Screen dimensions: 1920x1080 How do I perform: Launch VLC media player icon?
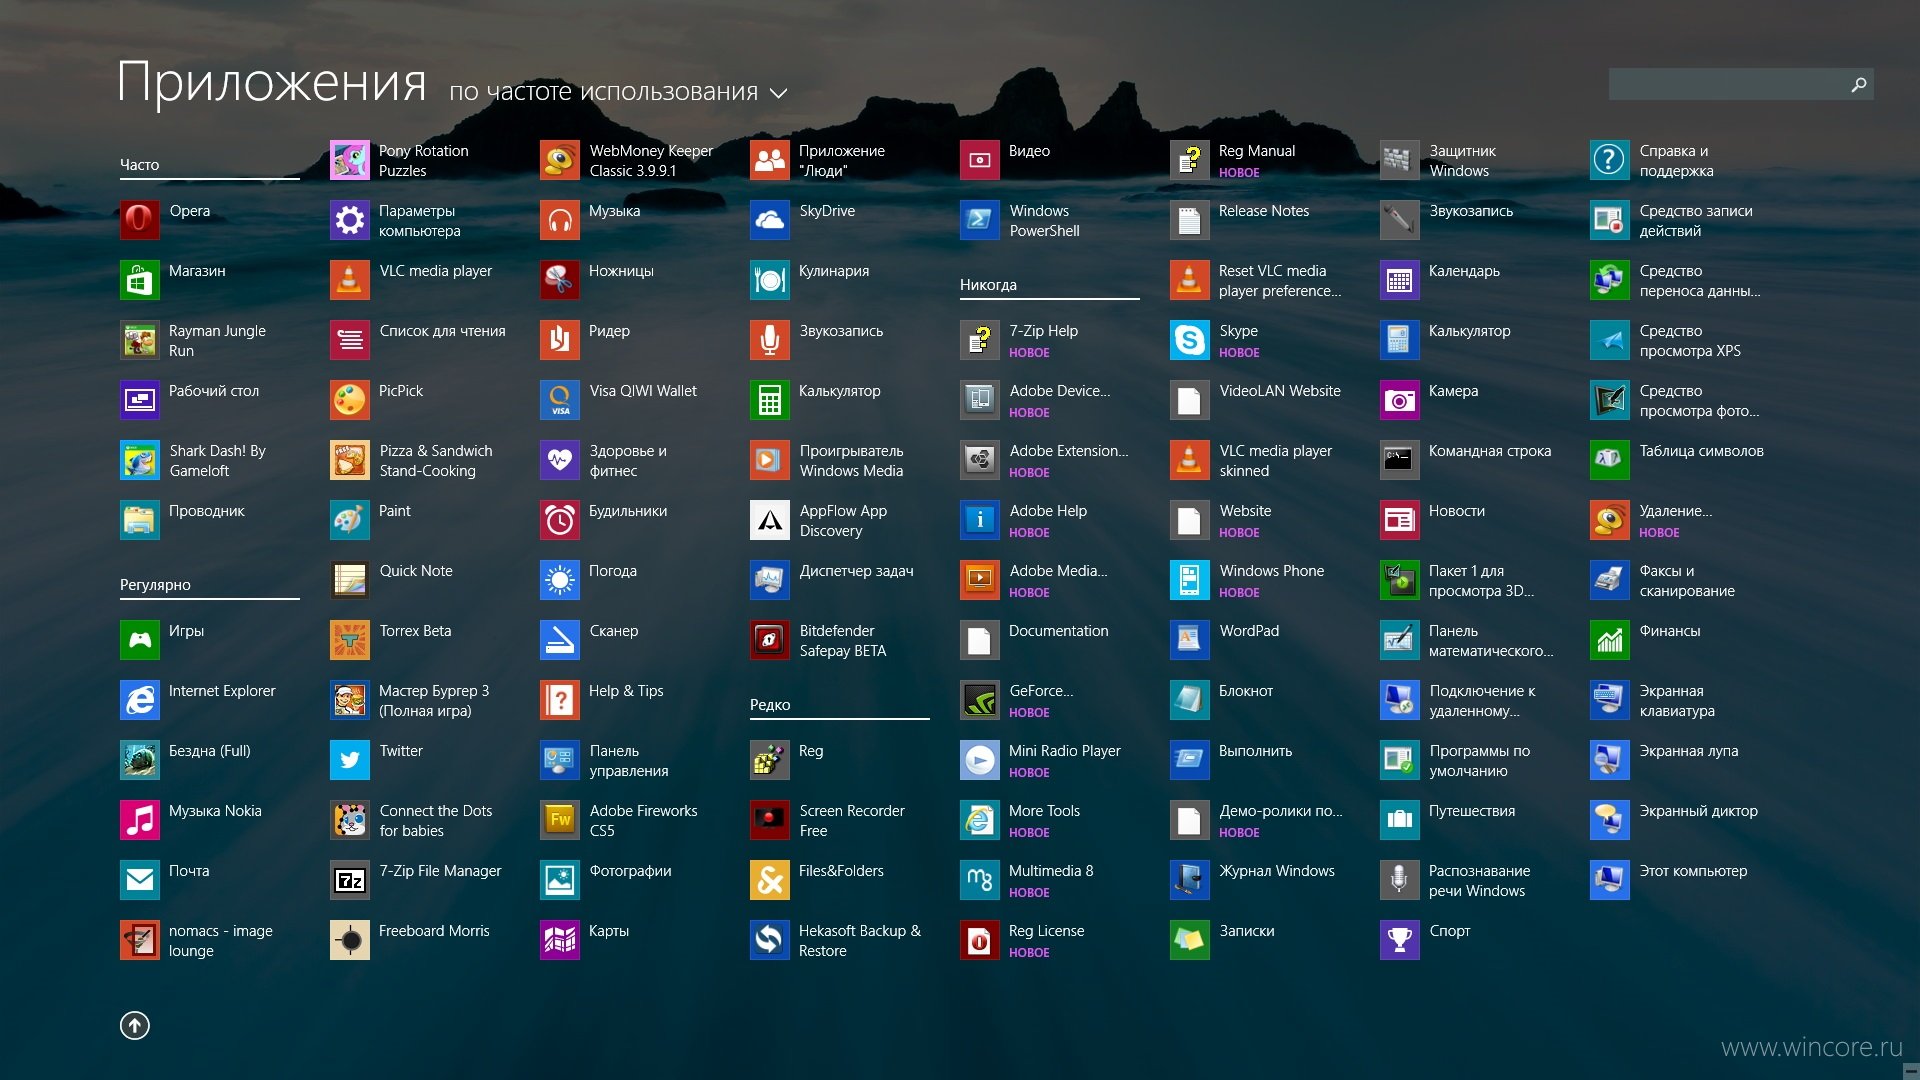pyautogui.click(x=350, y=280)
